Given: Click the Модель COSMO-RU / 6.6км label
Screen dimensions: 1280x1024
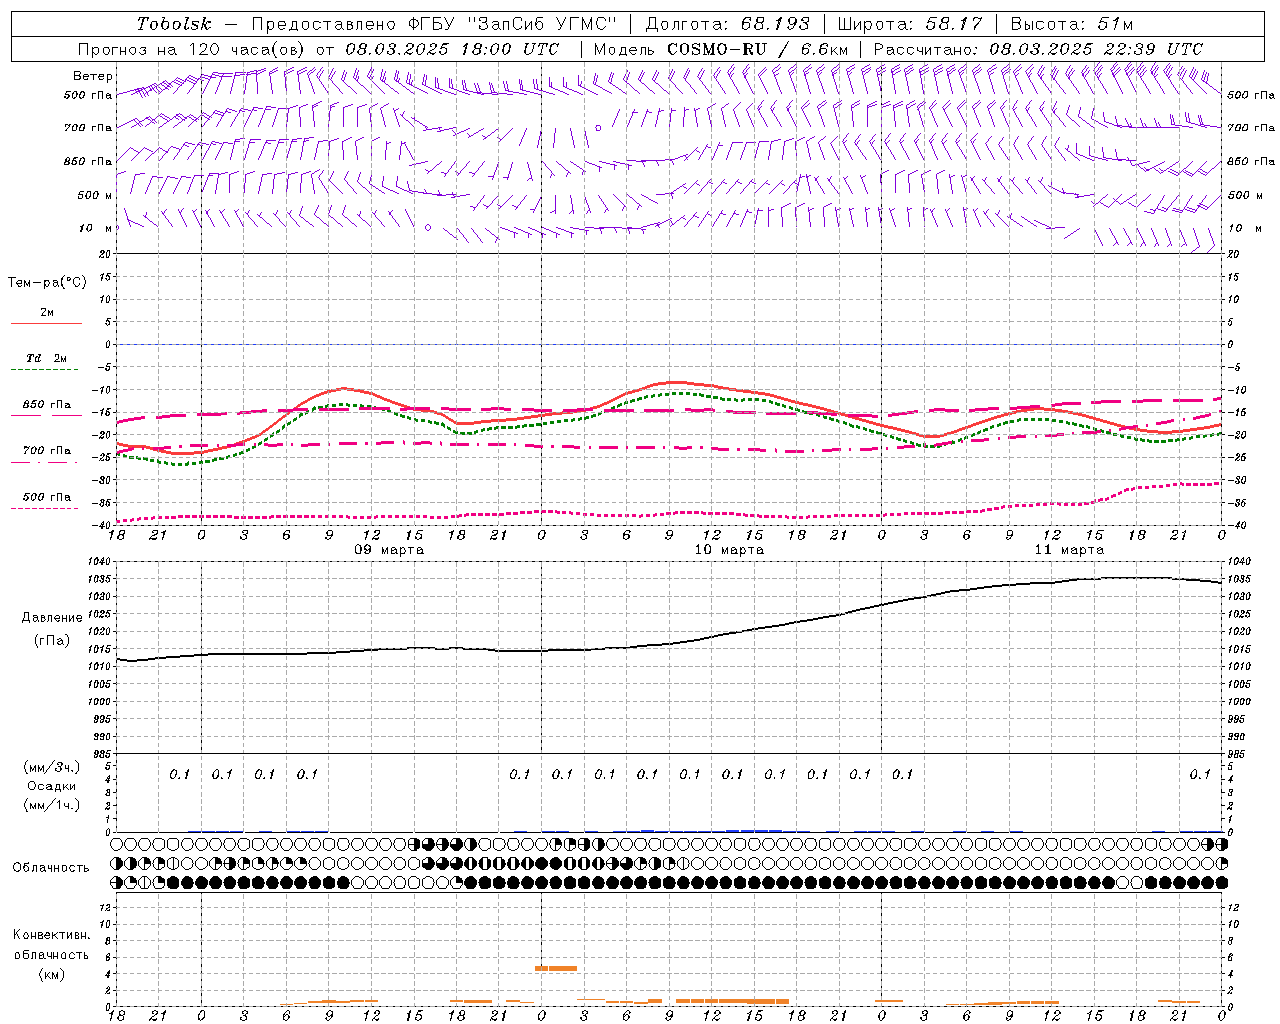Looking at the screenshot, I should coord(720,49).
